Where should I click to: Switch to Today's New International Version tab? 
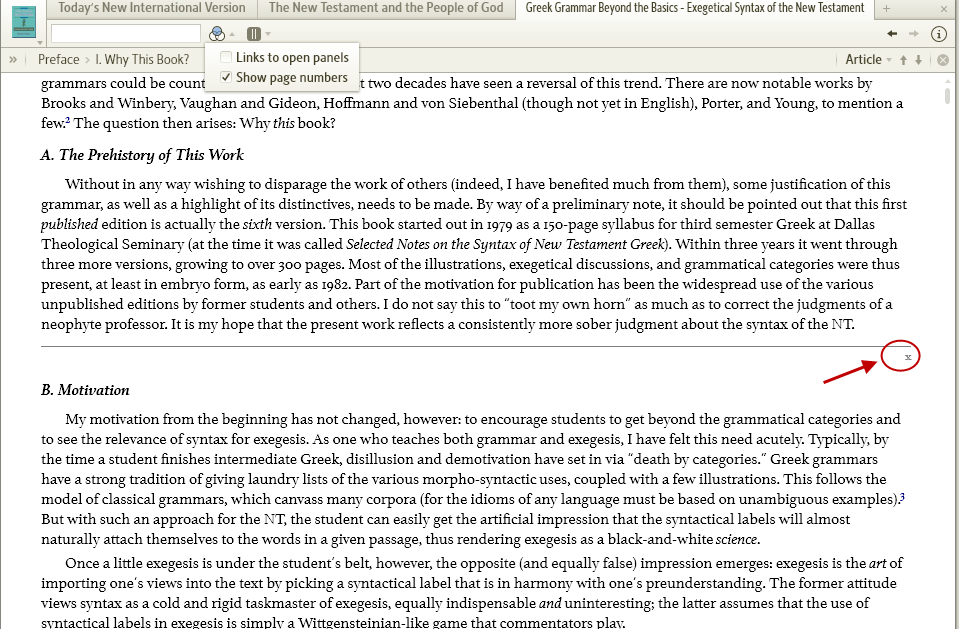[x=152, y=8]
